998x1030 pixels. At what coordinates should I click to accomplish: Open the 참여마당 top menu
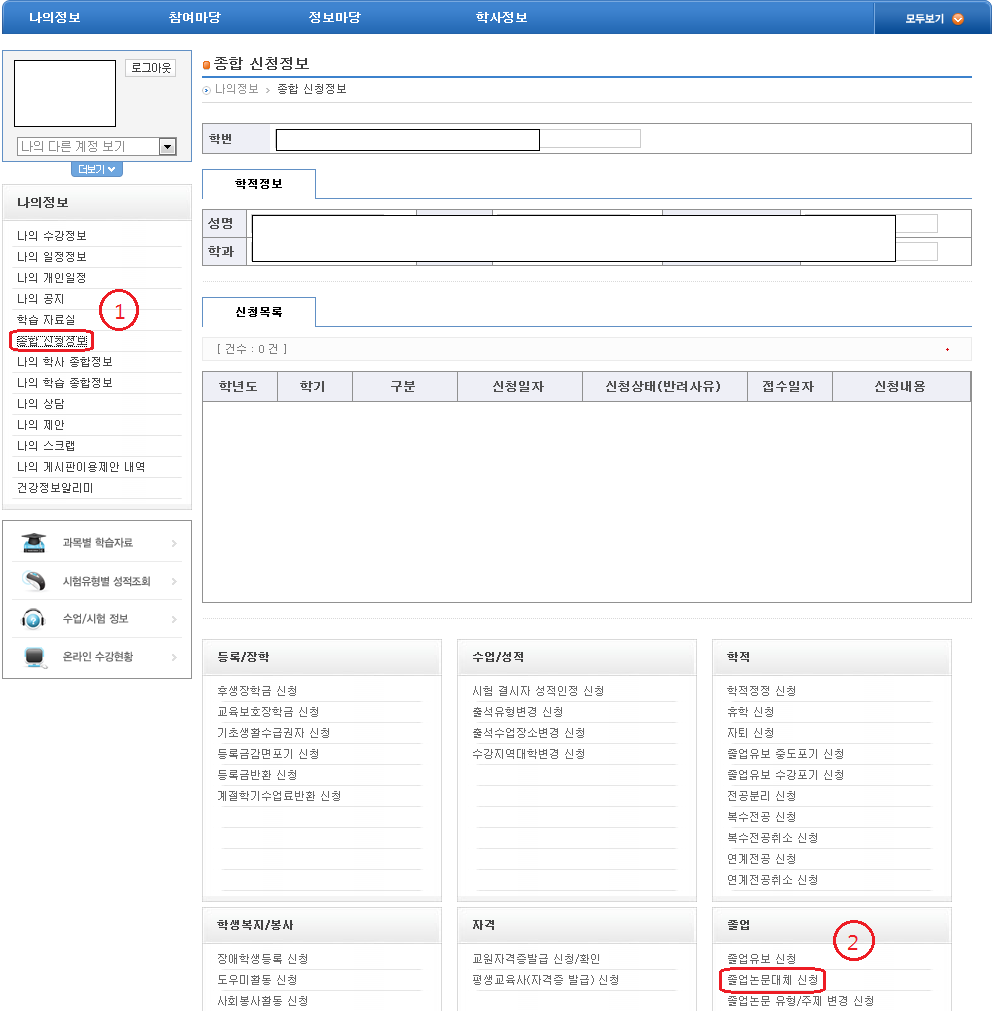pos(195,18)
